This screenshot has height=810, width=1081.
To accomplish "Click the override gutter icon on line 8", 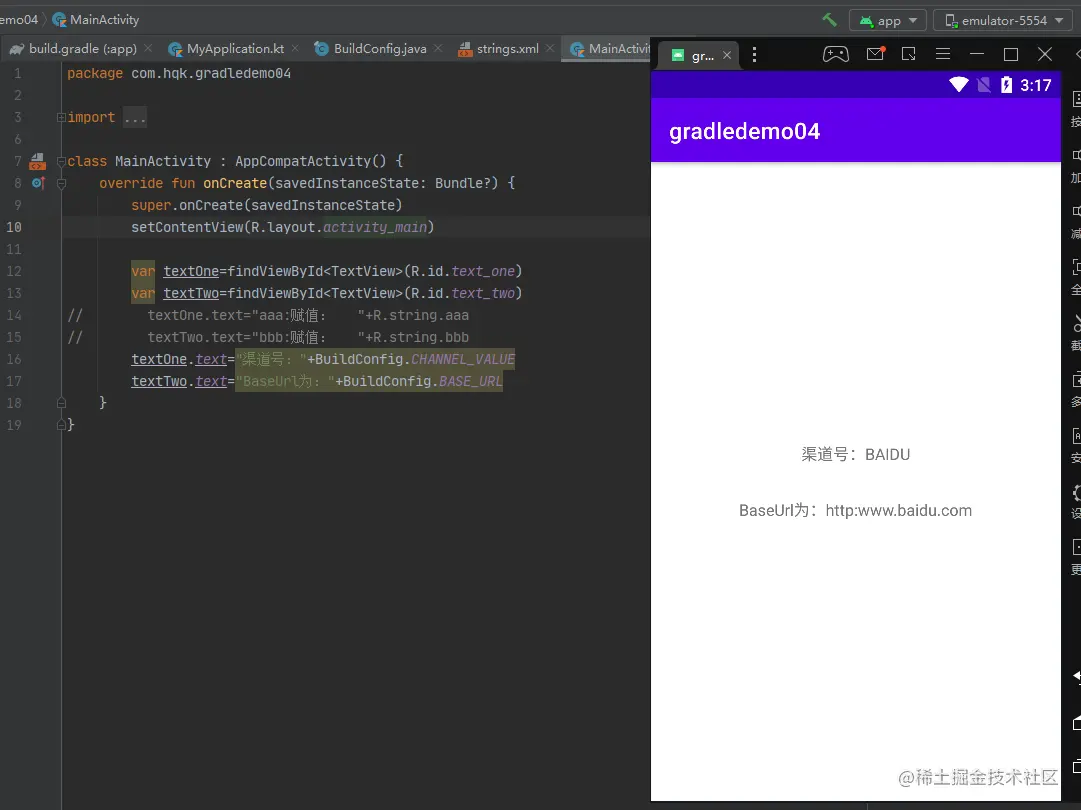I will 38,183.
